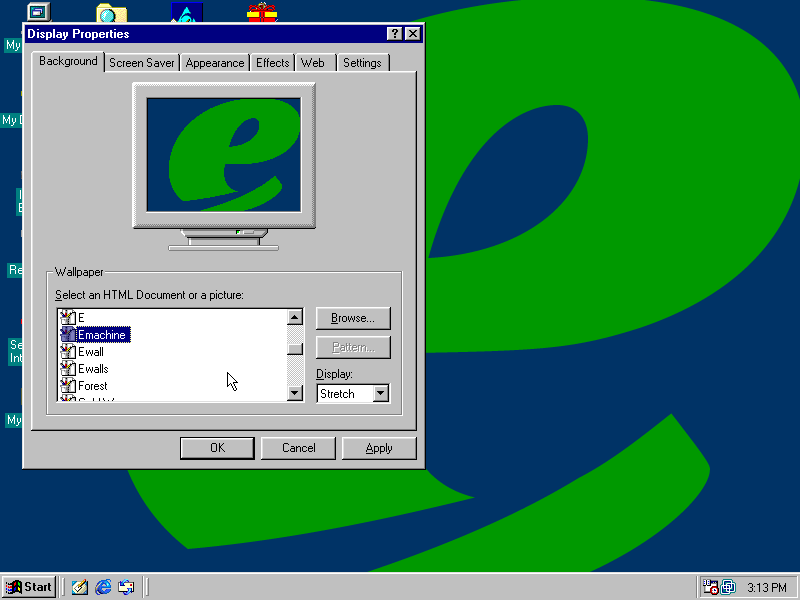Click the monitor wallpaper preview

(x=224, y=155)
